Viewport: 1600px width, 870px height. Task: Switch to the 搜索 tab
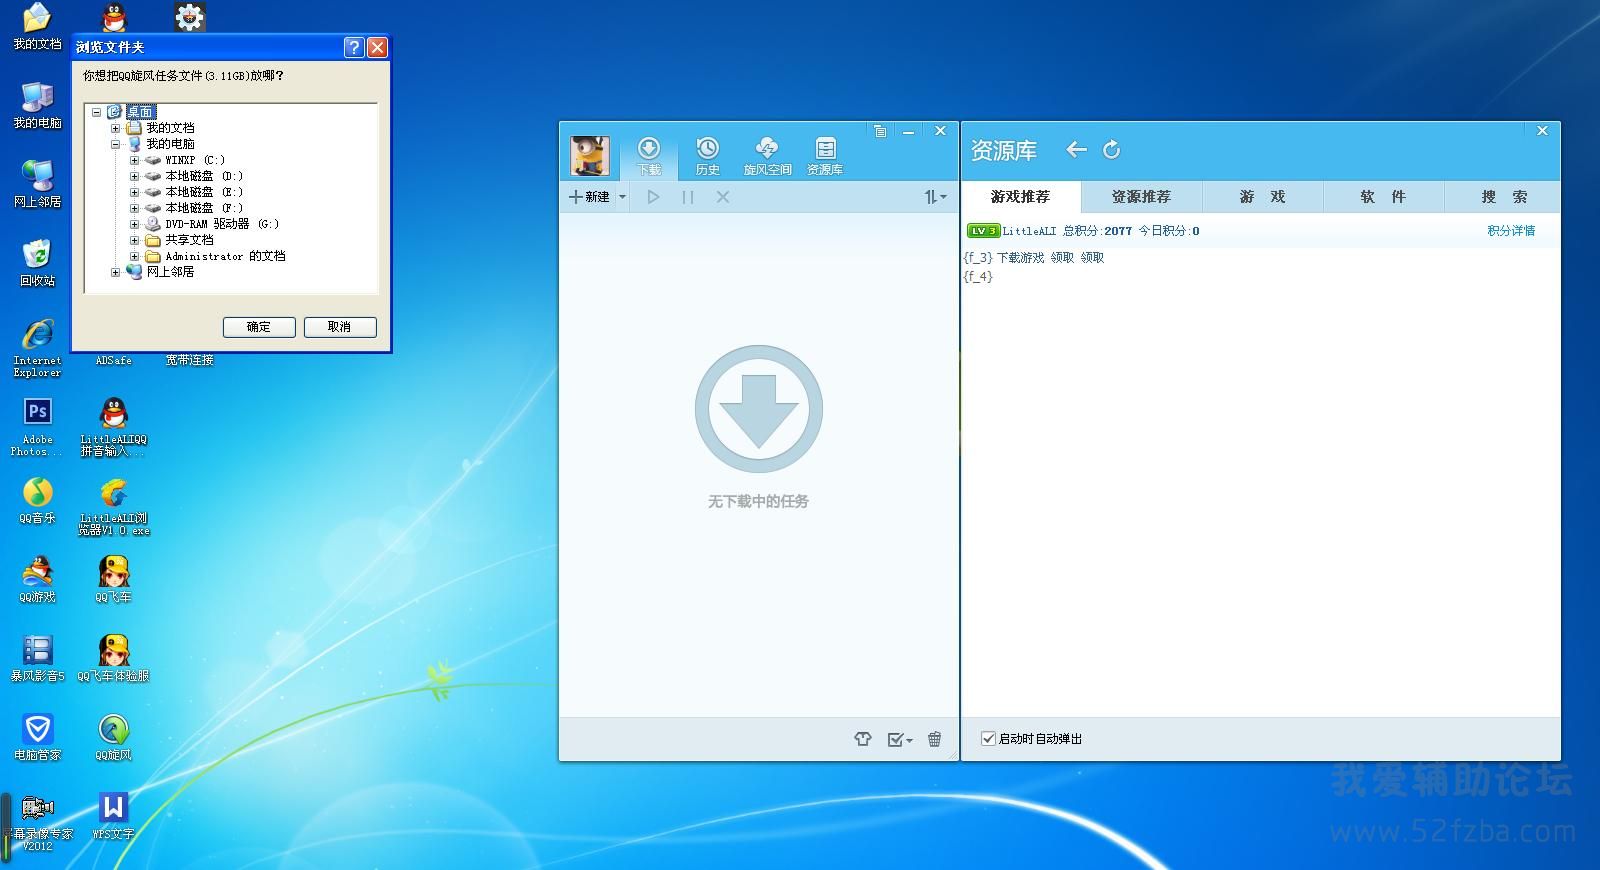(x=1504, y=197)
